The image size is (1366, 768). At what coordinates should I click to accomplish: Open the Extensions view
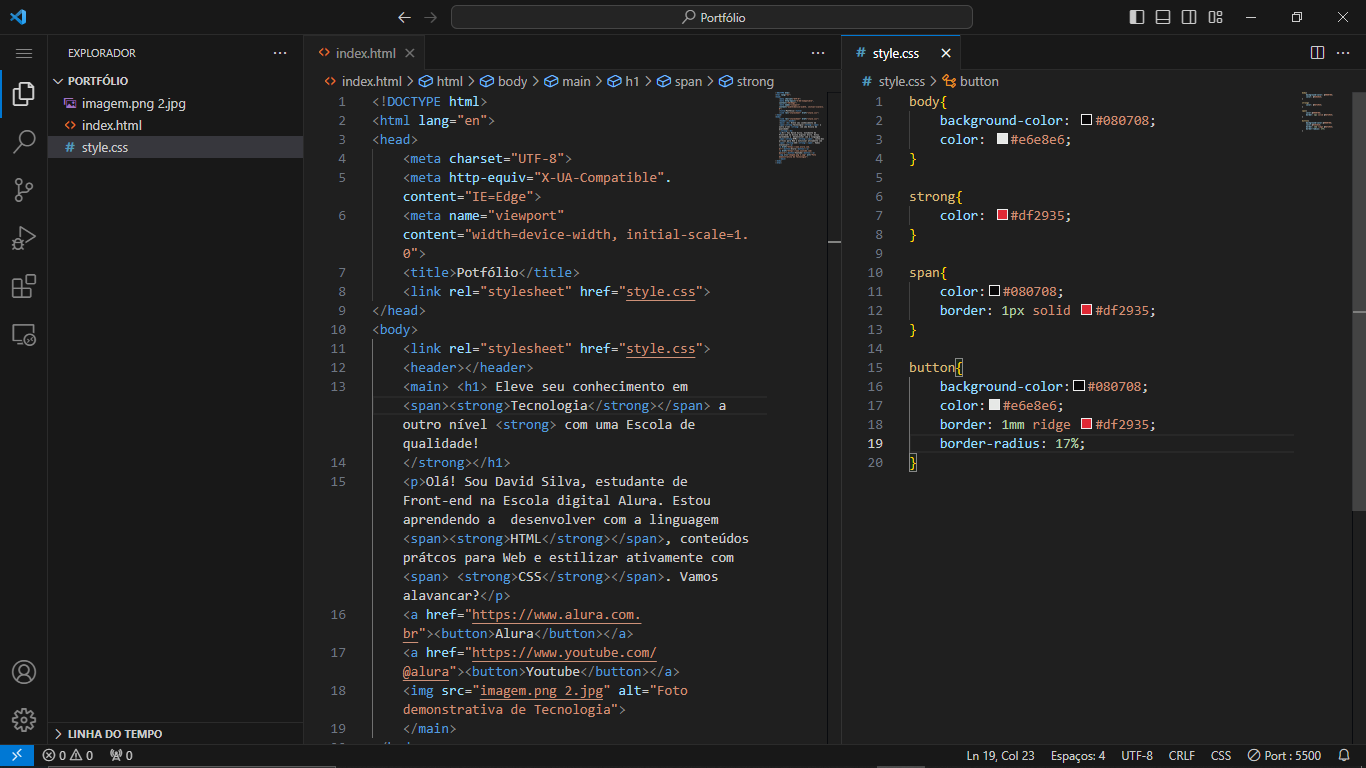pyautogui.click(x=24, y=286)
